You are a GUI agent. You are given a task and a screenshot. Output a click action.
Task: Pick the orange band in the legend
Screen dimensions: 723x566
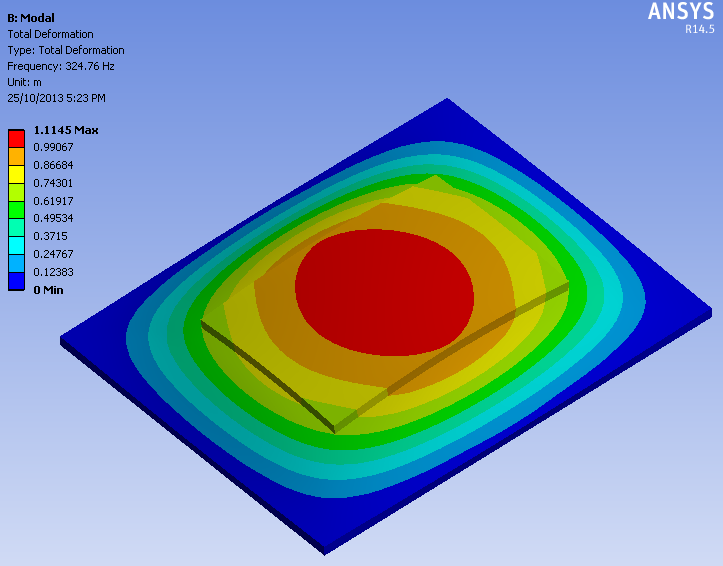(x=16, y=156)
